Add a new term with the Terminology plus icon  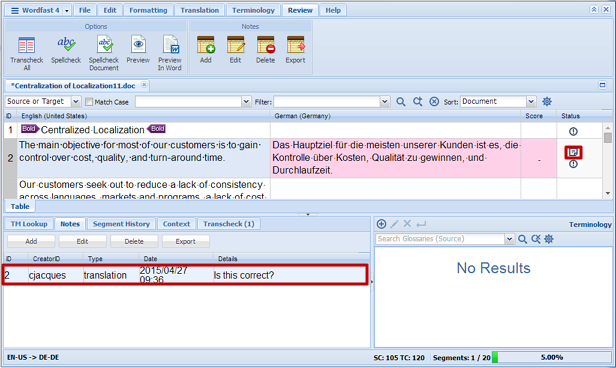point(381,224)
